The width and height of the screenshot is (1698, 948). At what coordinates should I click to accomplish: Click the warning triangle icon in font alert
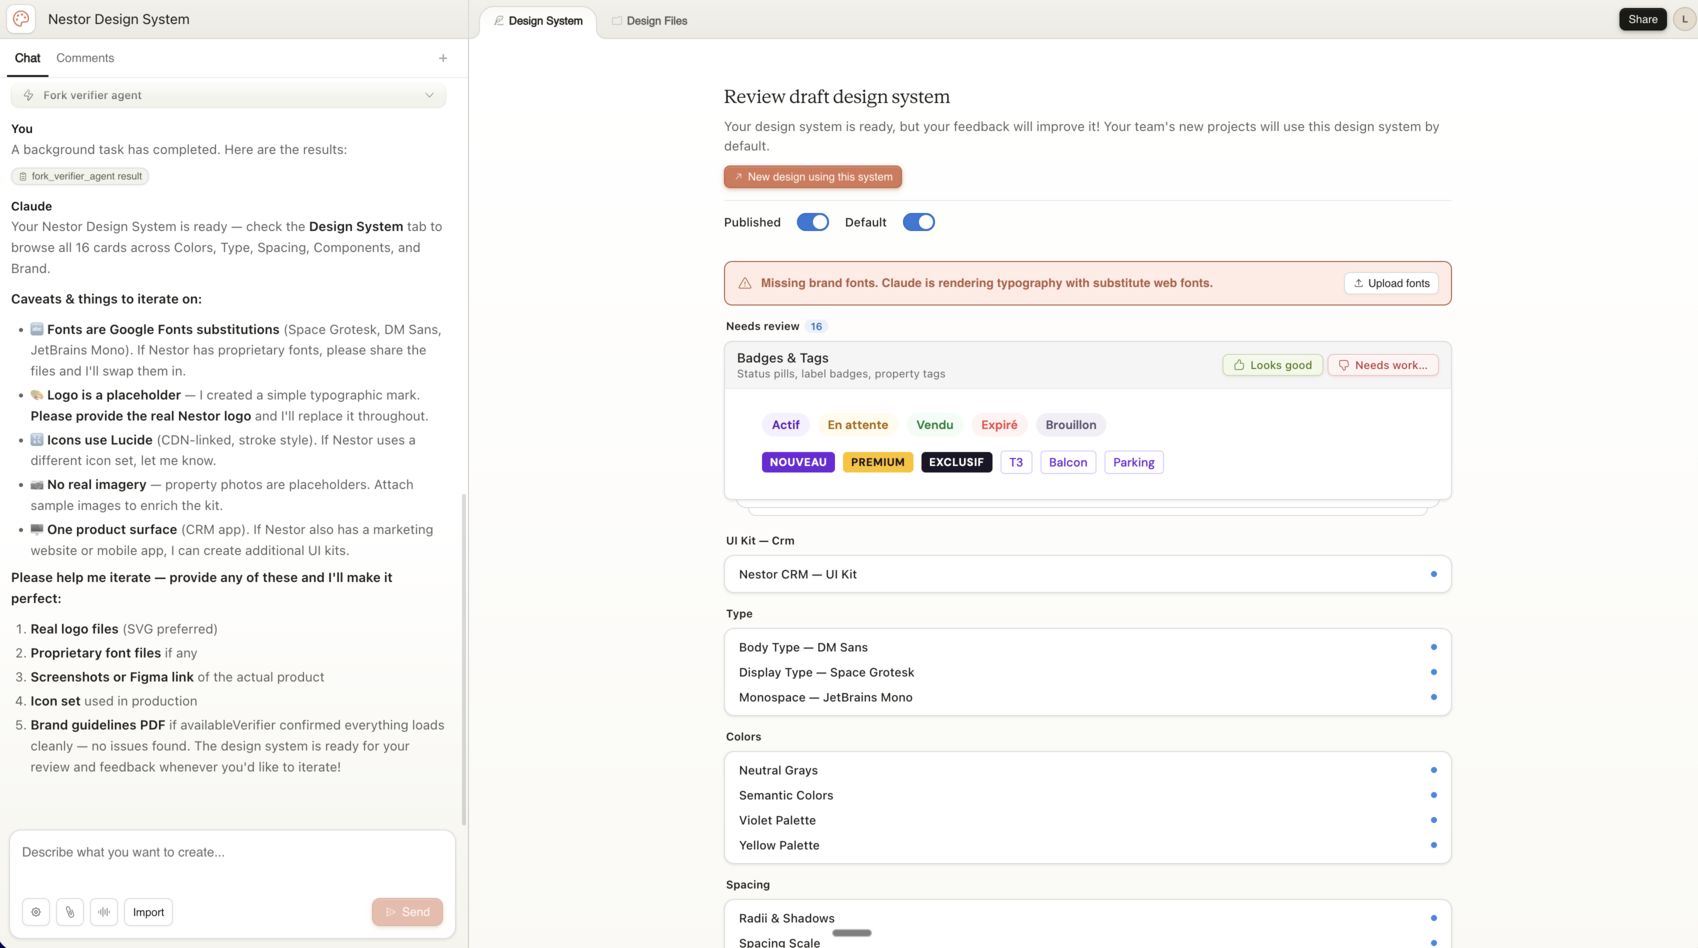click(745, 283)
